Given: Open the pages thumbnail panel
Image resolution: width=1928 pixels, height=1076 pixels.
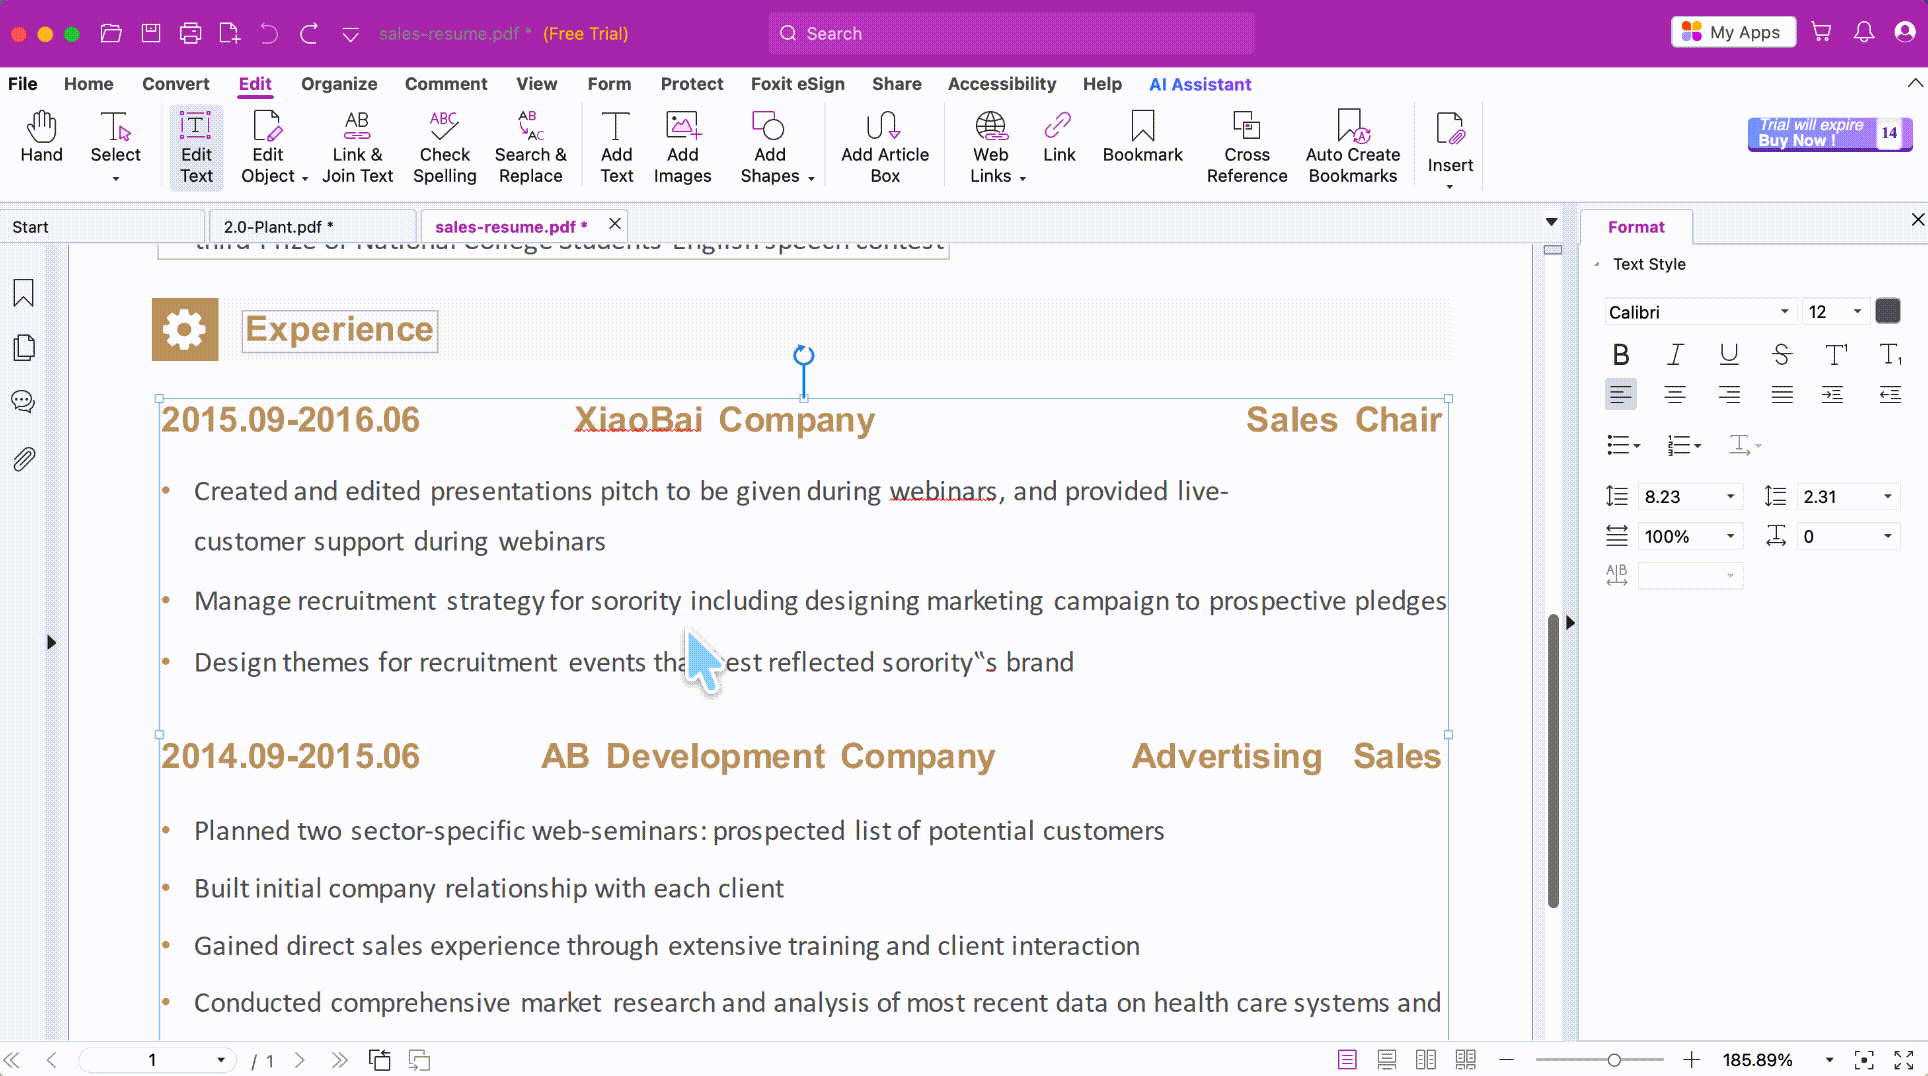Looking at the screenshot, I should [24, 347].
